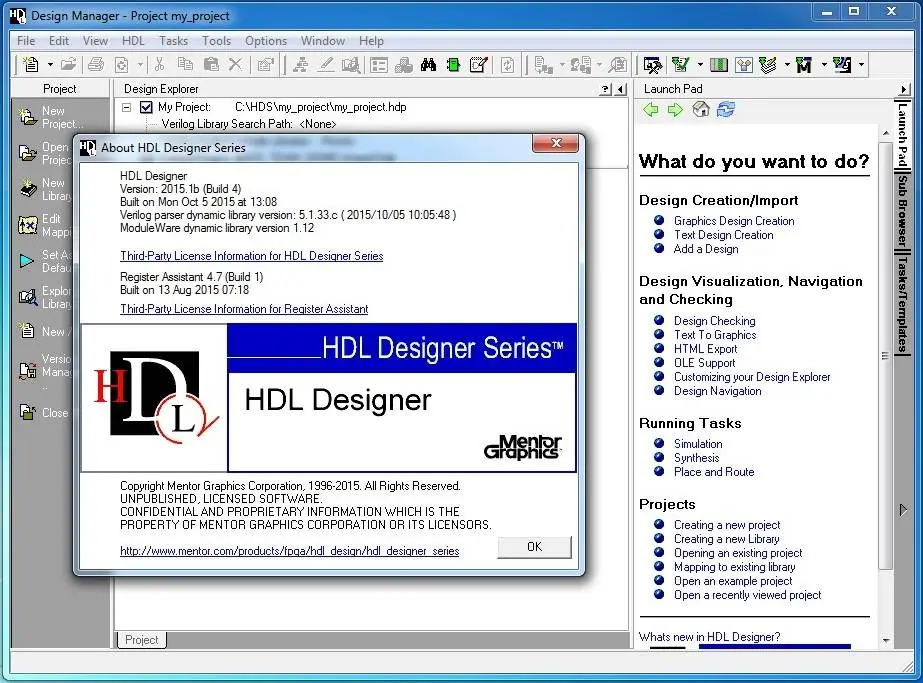923x683 pixels.
Task: Click New Project in the Project sidebar
Action: point(50,117)
